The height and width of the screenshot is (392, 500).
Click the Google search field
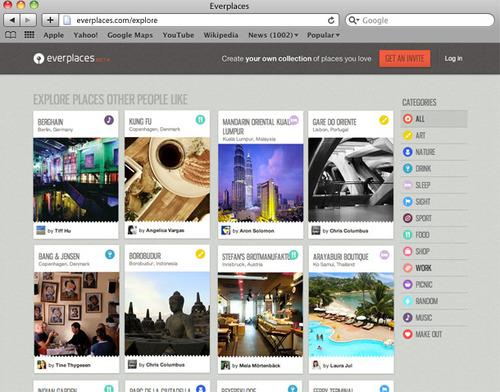click(420, 20)
